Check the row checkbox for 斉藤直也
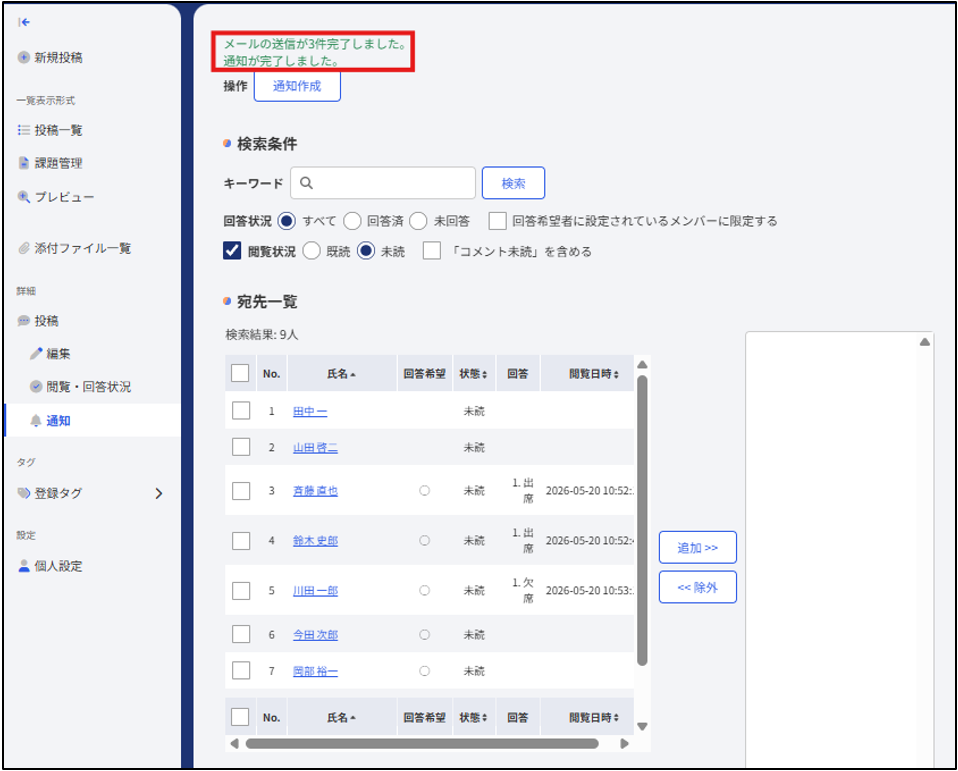The image size is (958, 771). click(241, 491)
